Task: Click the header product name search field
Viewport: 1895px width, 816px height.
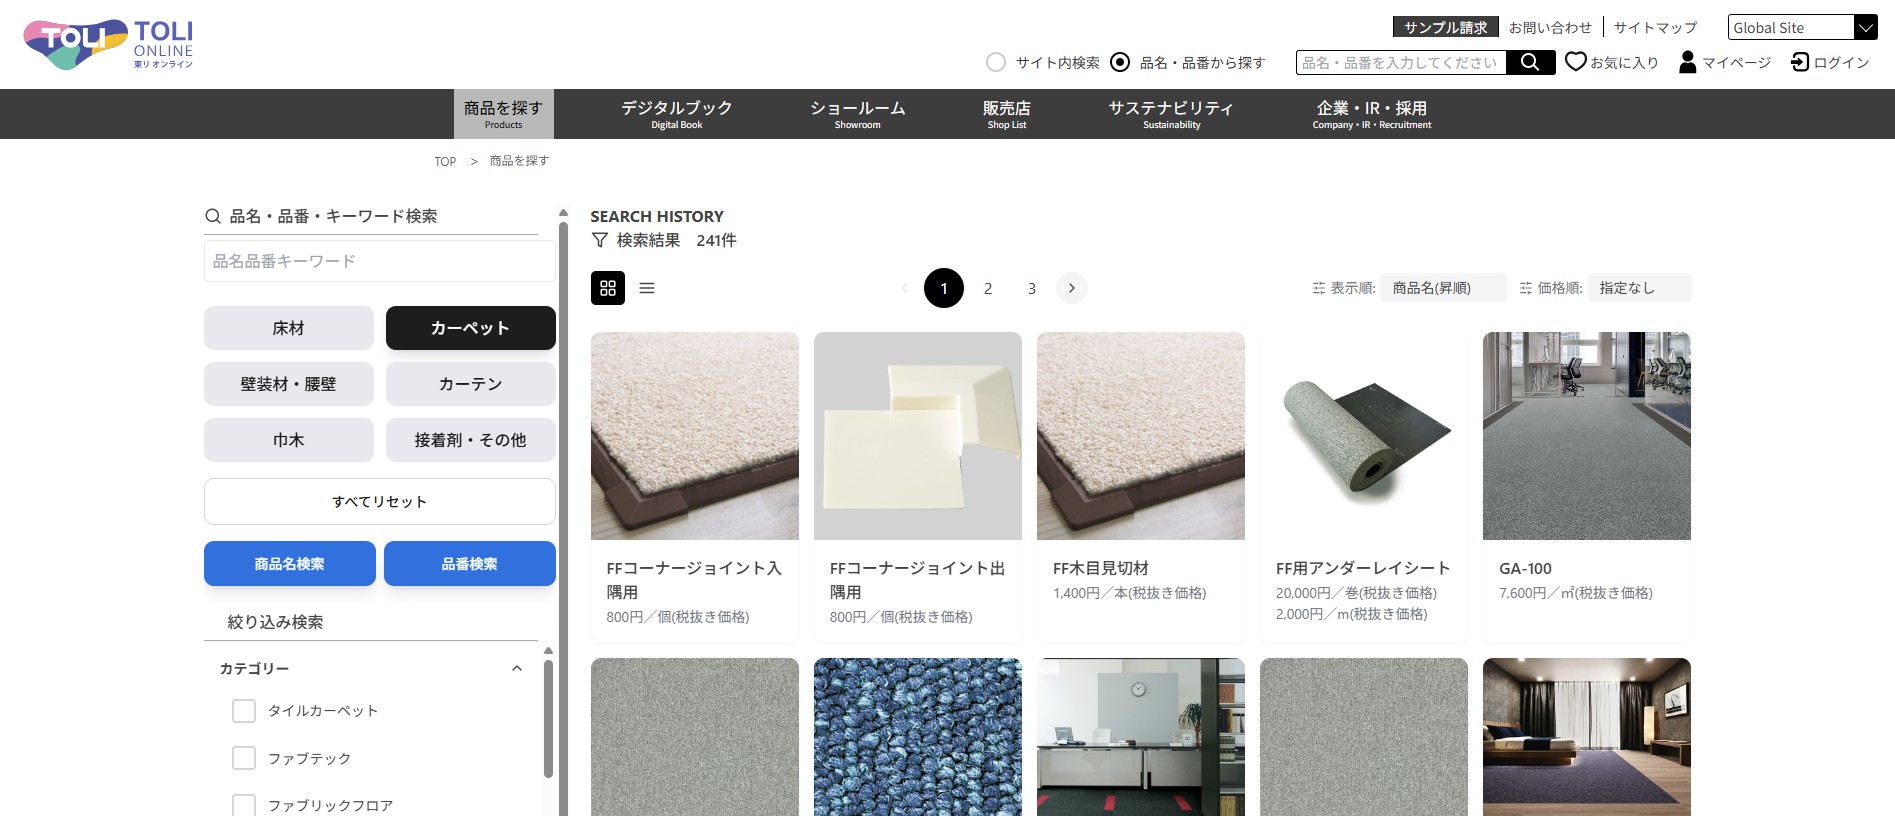Action: [1401, 62]
